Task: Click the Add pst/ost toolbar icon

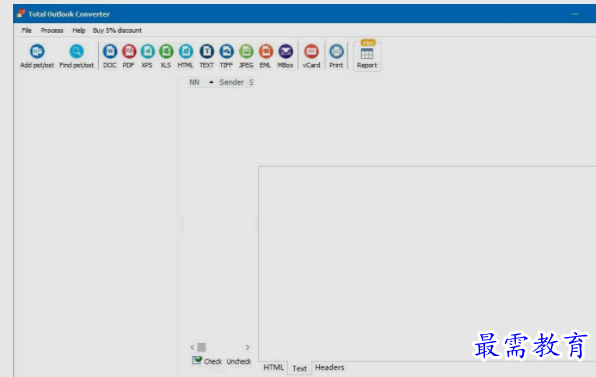Action: 37,56
